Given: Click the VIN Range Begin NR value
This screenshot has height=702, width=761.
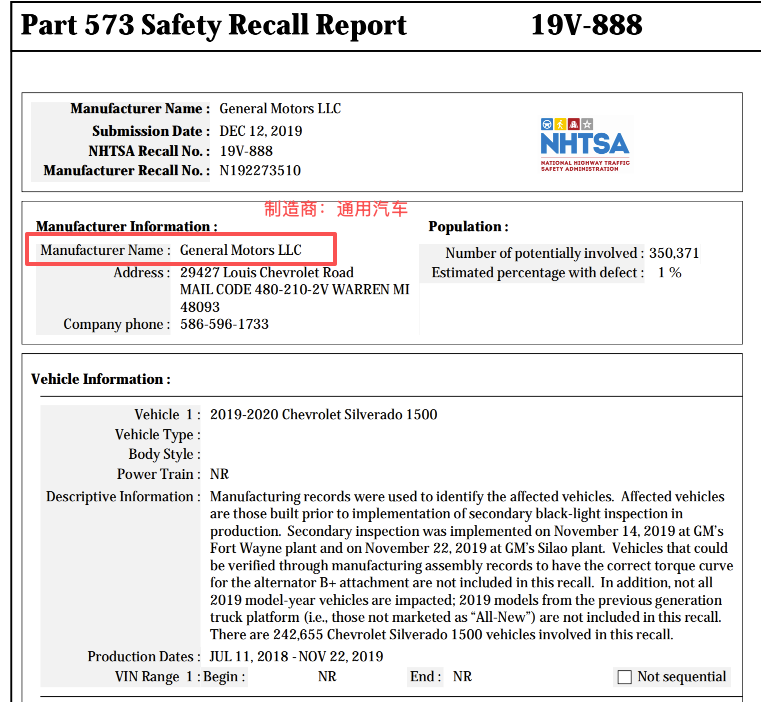Looking at the screenshot, I should [x=327, y=677].
